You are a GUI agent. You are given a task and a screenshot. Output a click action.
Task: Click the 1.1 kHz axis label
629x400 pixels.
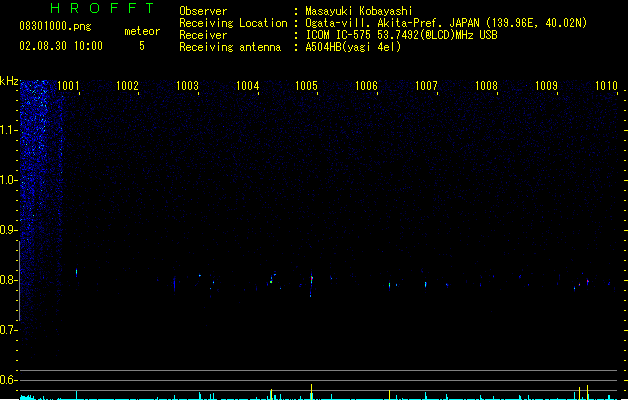(x=8, y=130)
